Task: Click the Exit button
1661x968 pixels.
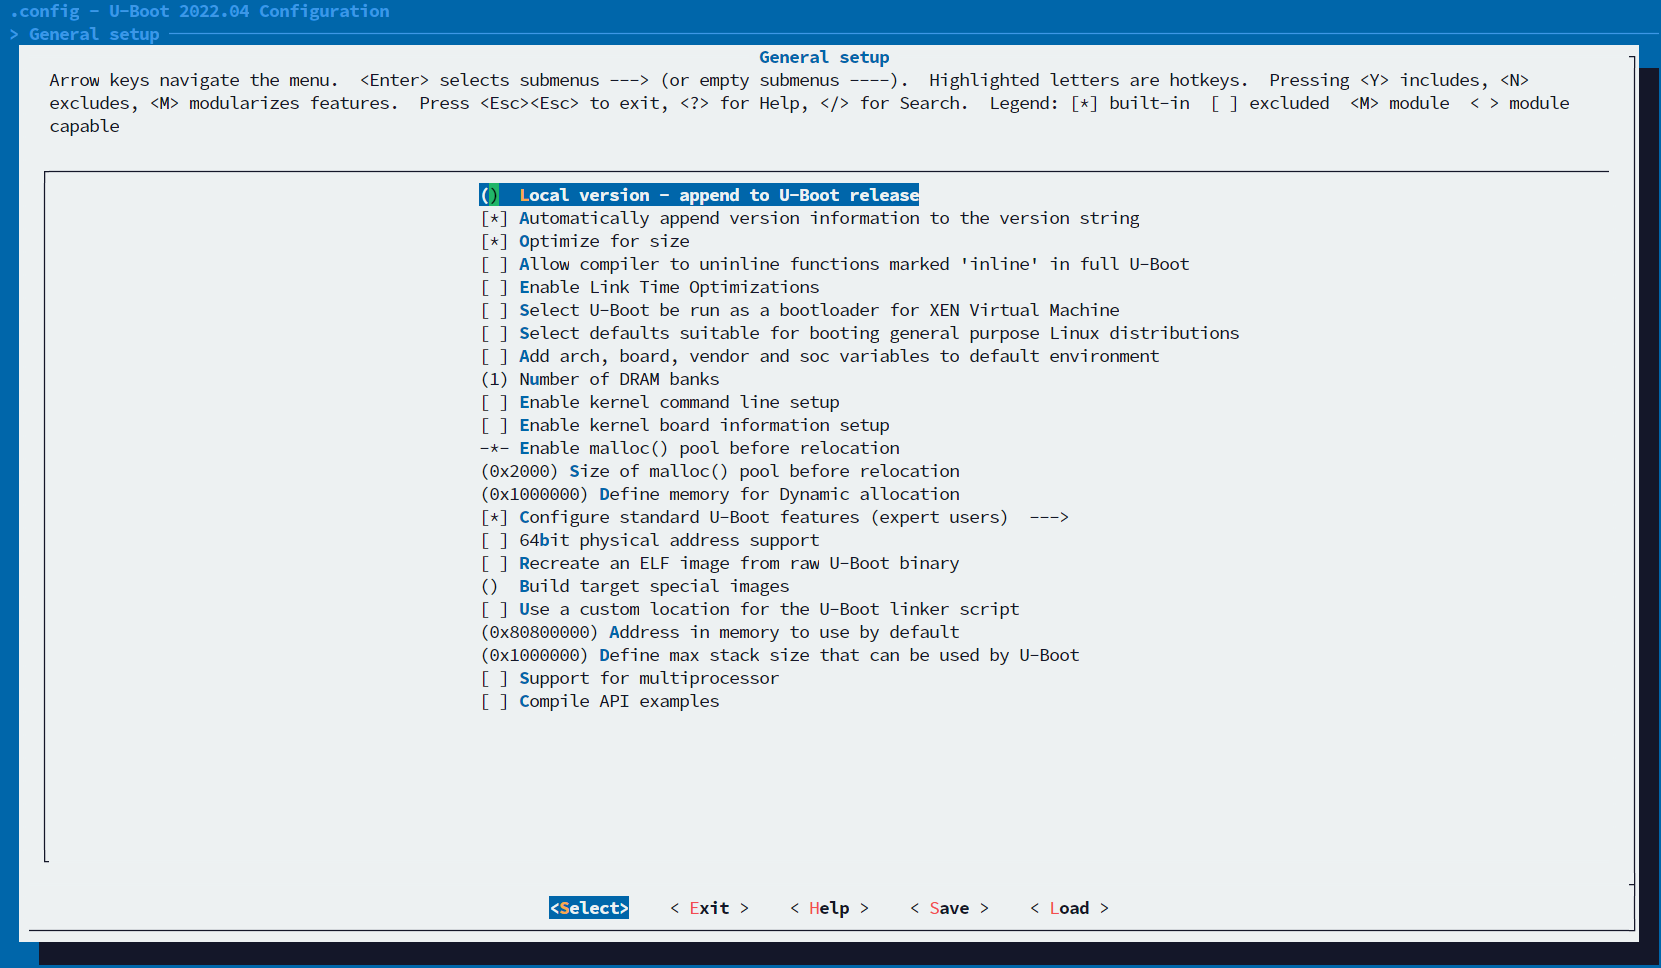Action: (x=709, y=908)
